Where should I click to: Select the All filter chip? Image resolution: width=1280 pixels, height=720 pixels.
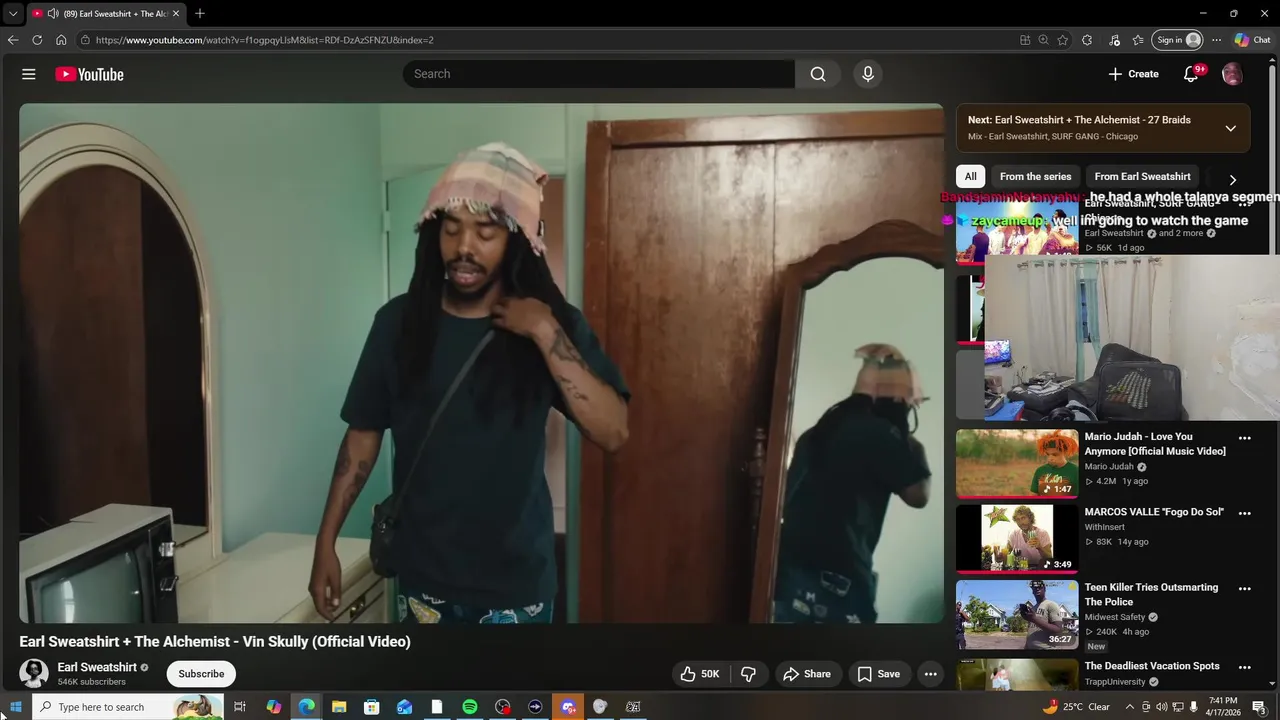[970, 176]
